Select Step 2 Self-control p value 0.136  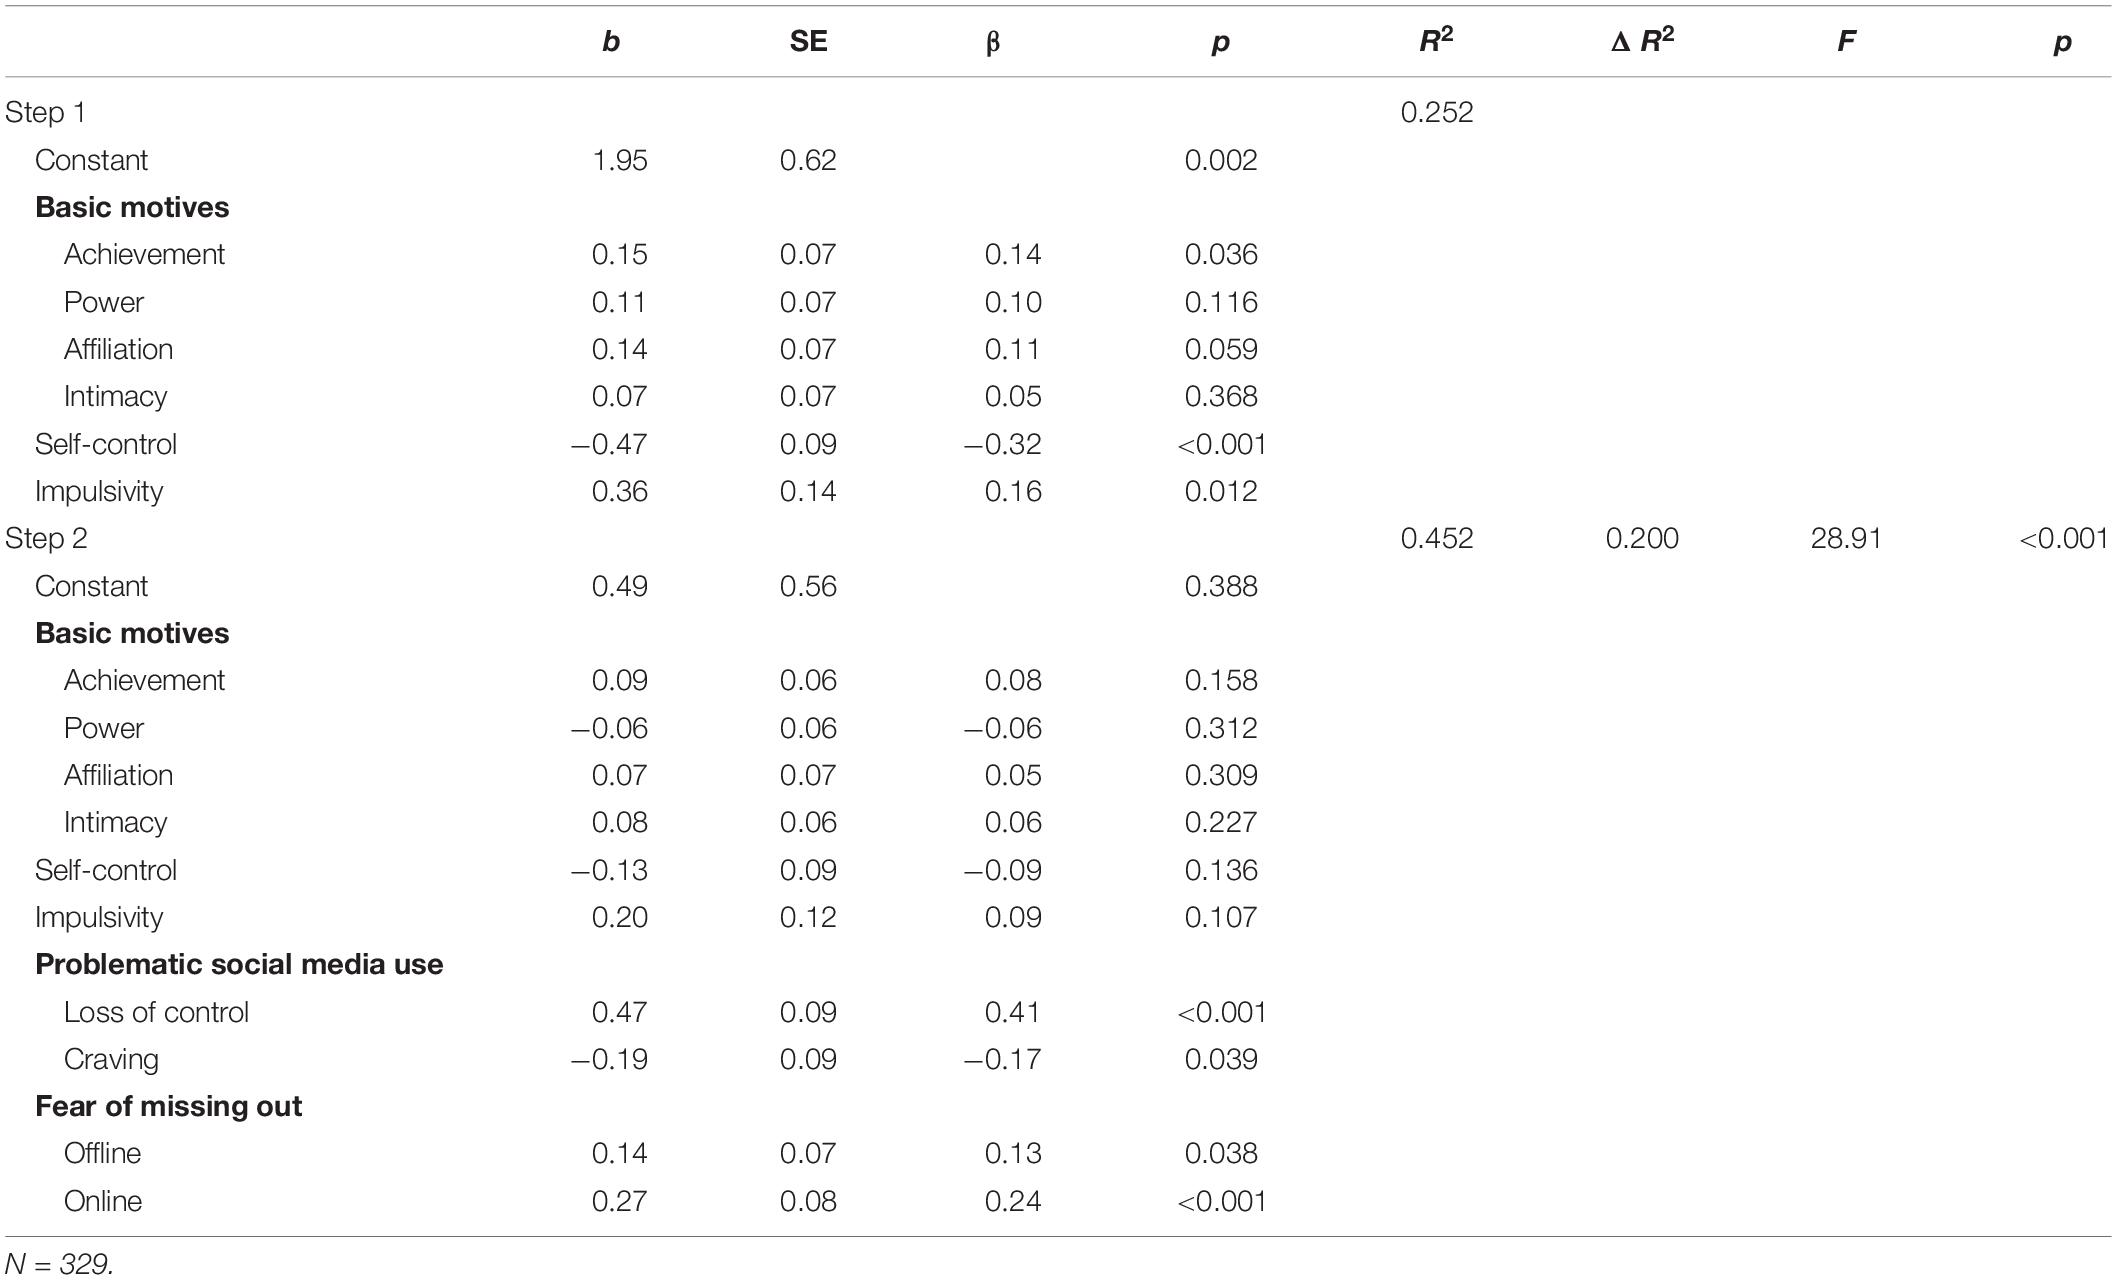[x=1221, y=870]
